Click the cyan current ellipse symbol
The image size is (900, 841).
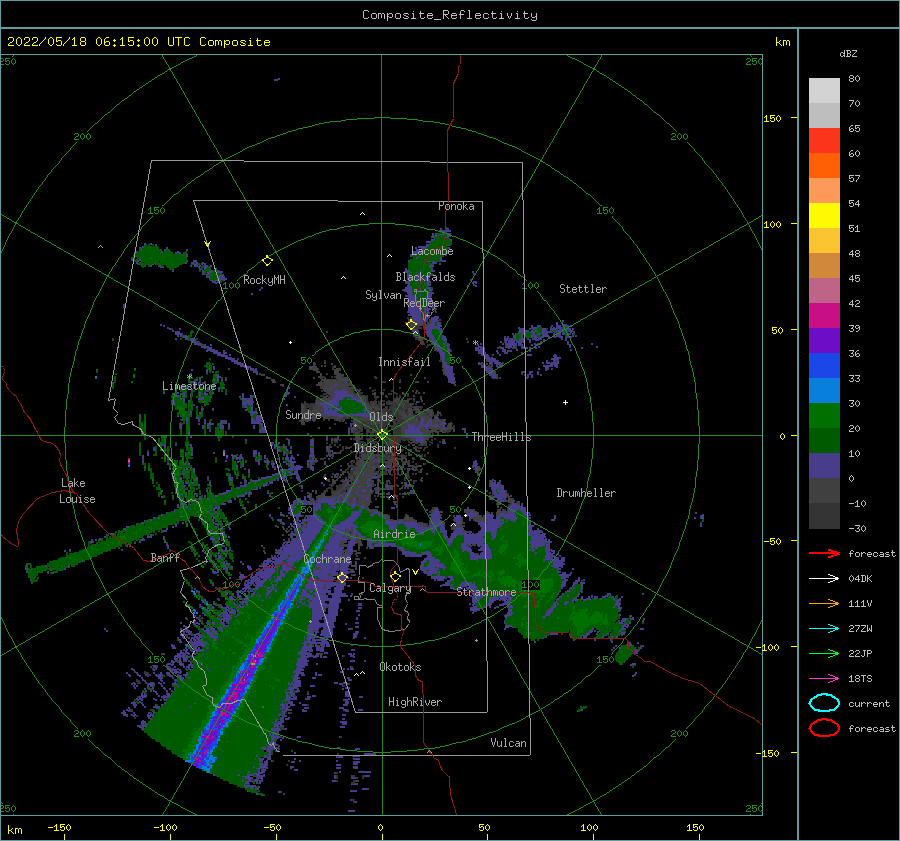click(x=824, y=703)
